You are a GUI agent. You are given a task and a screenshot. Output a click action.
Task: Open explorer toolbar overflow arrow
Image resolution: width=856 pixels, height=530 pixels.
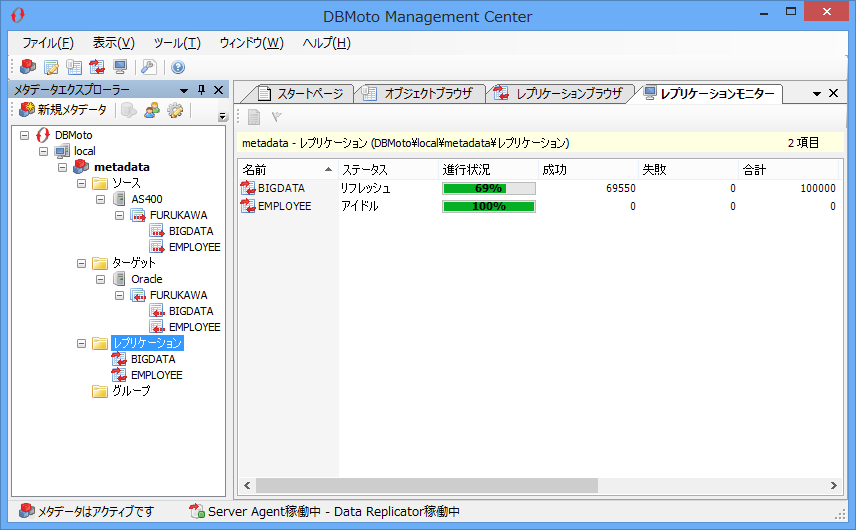pos(222,116)
